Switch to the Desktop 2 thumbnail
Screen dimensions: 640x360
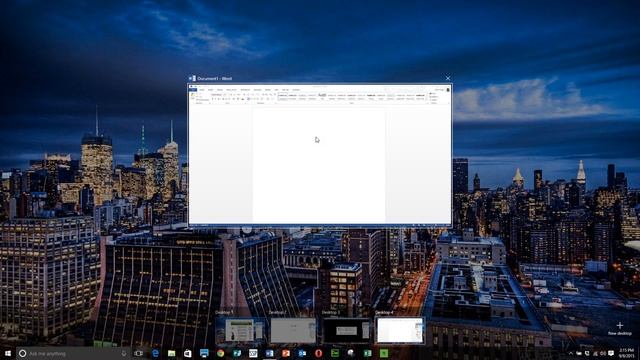click(293, 330)
